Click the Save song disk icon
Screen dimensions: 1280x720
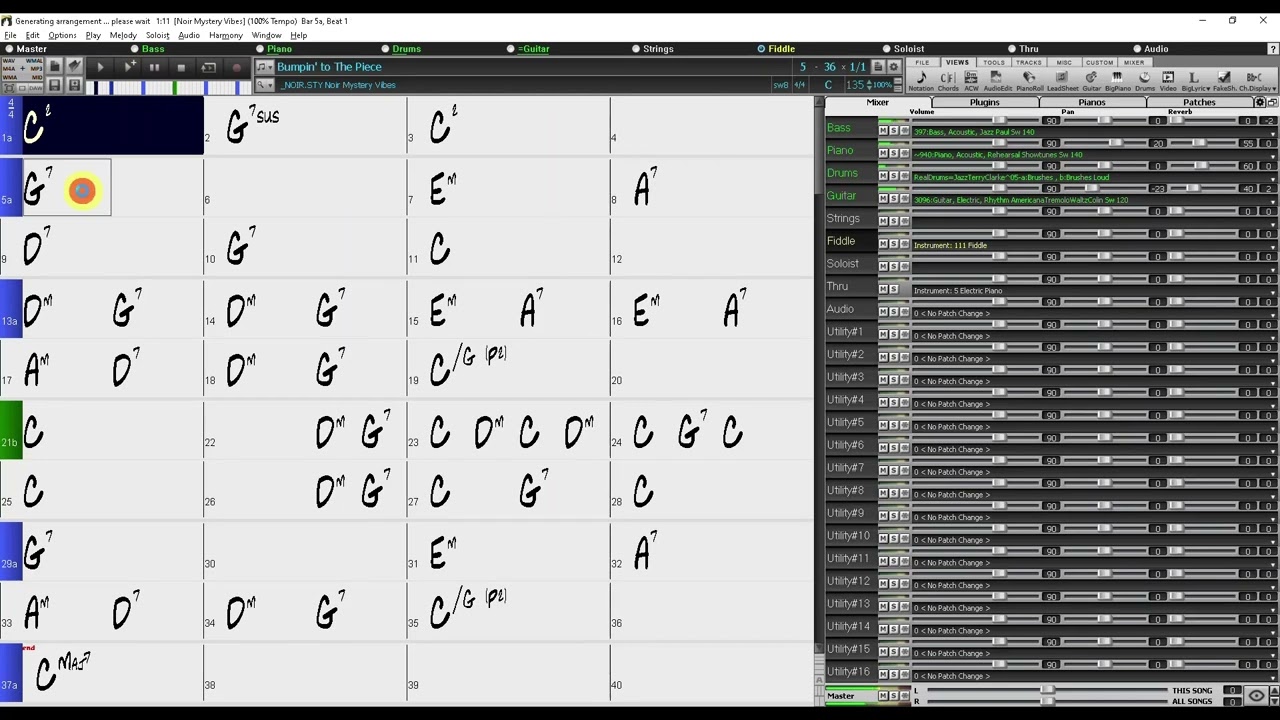pyautogui.click(x=54, y=86)
